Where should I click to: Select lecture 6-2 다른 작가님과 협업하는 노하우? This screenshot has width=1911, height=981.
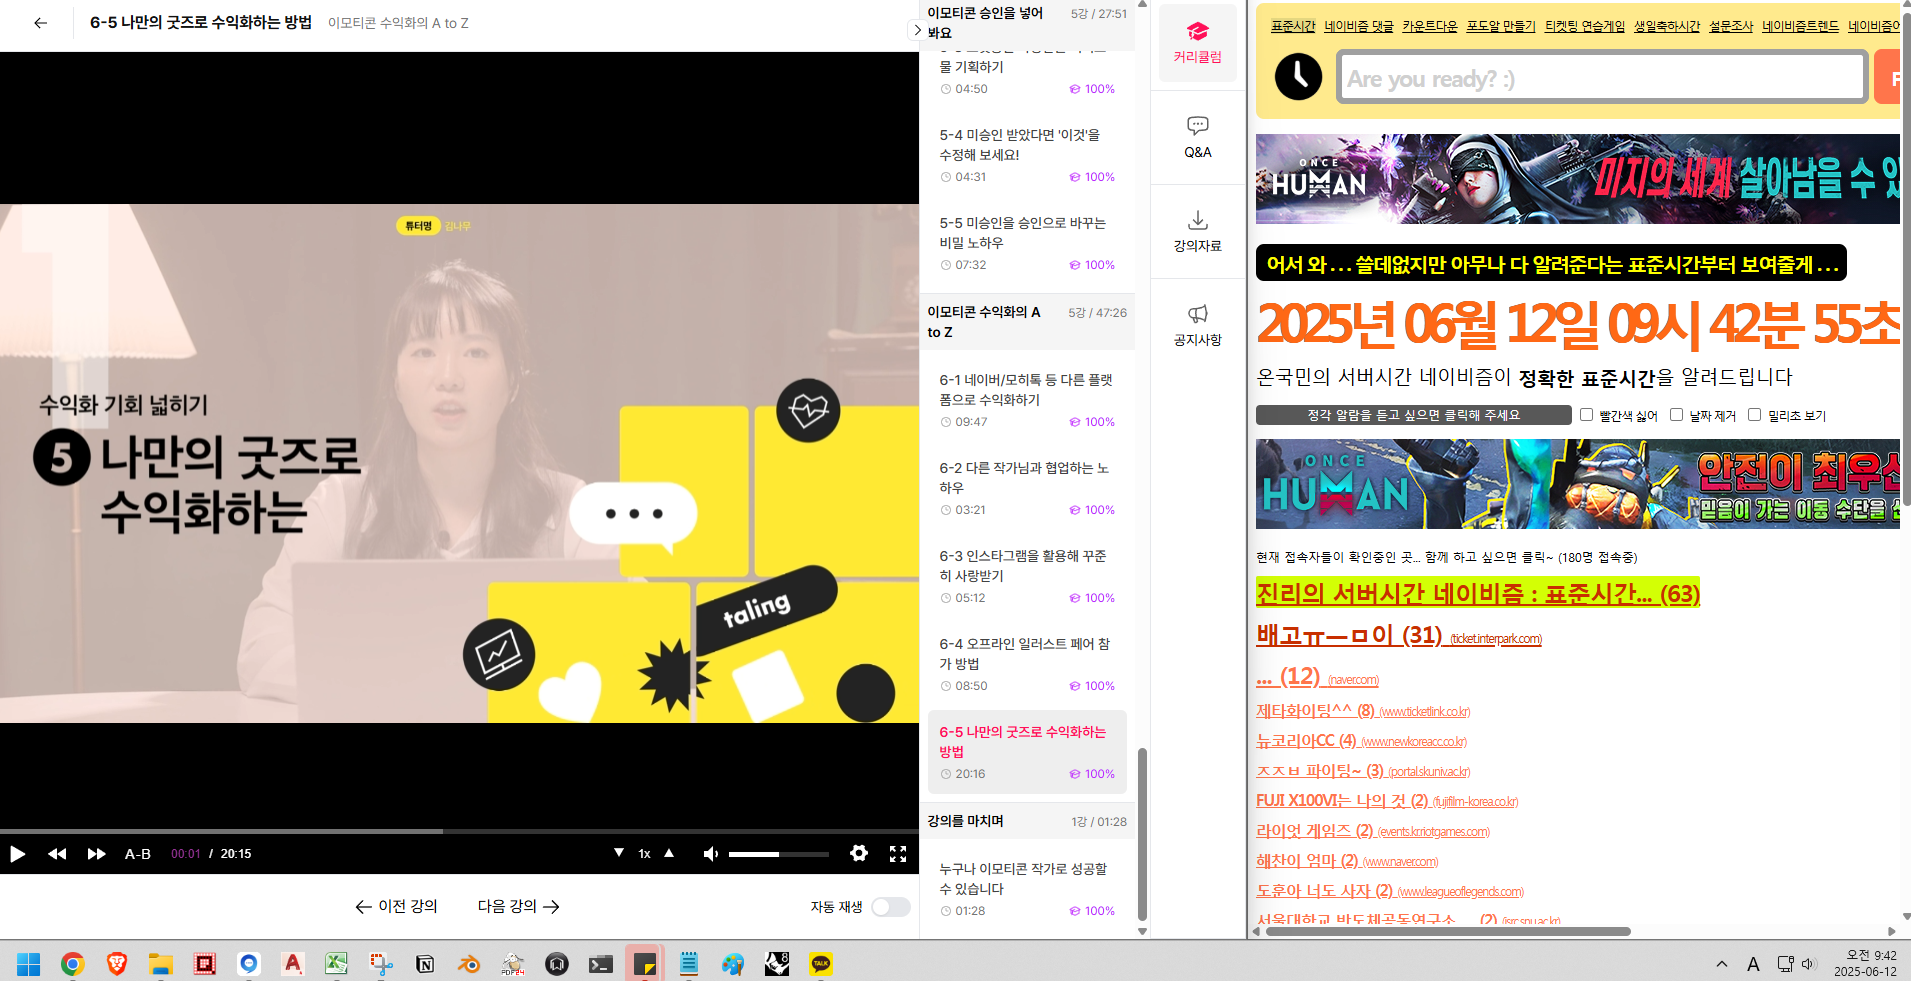(1027, 488)
